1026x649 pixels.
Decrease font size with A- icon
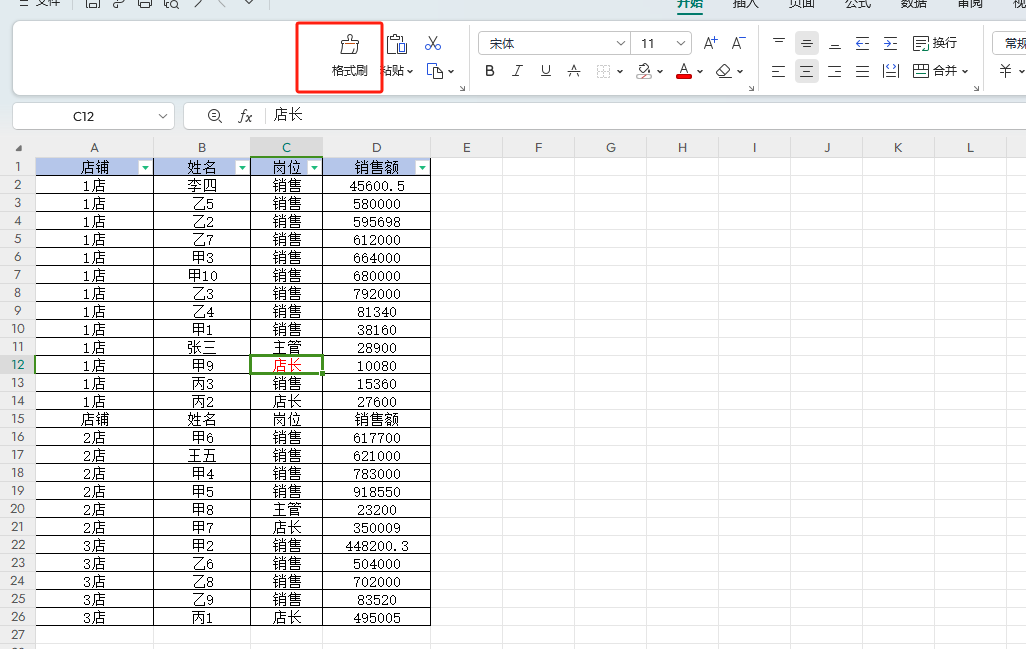[x=739, y=43]
